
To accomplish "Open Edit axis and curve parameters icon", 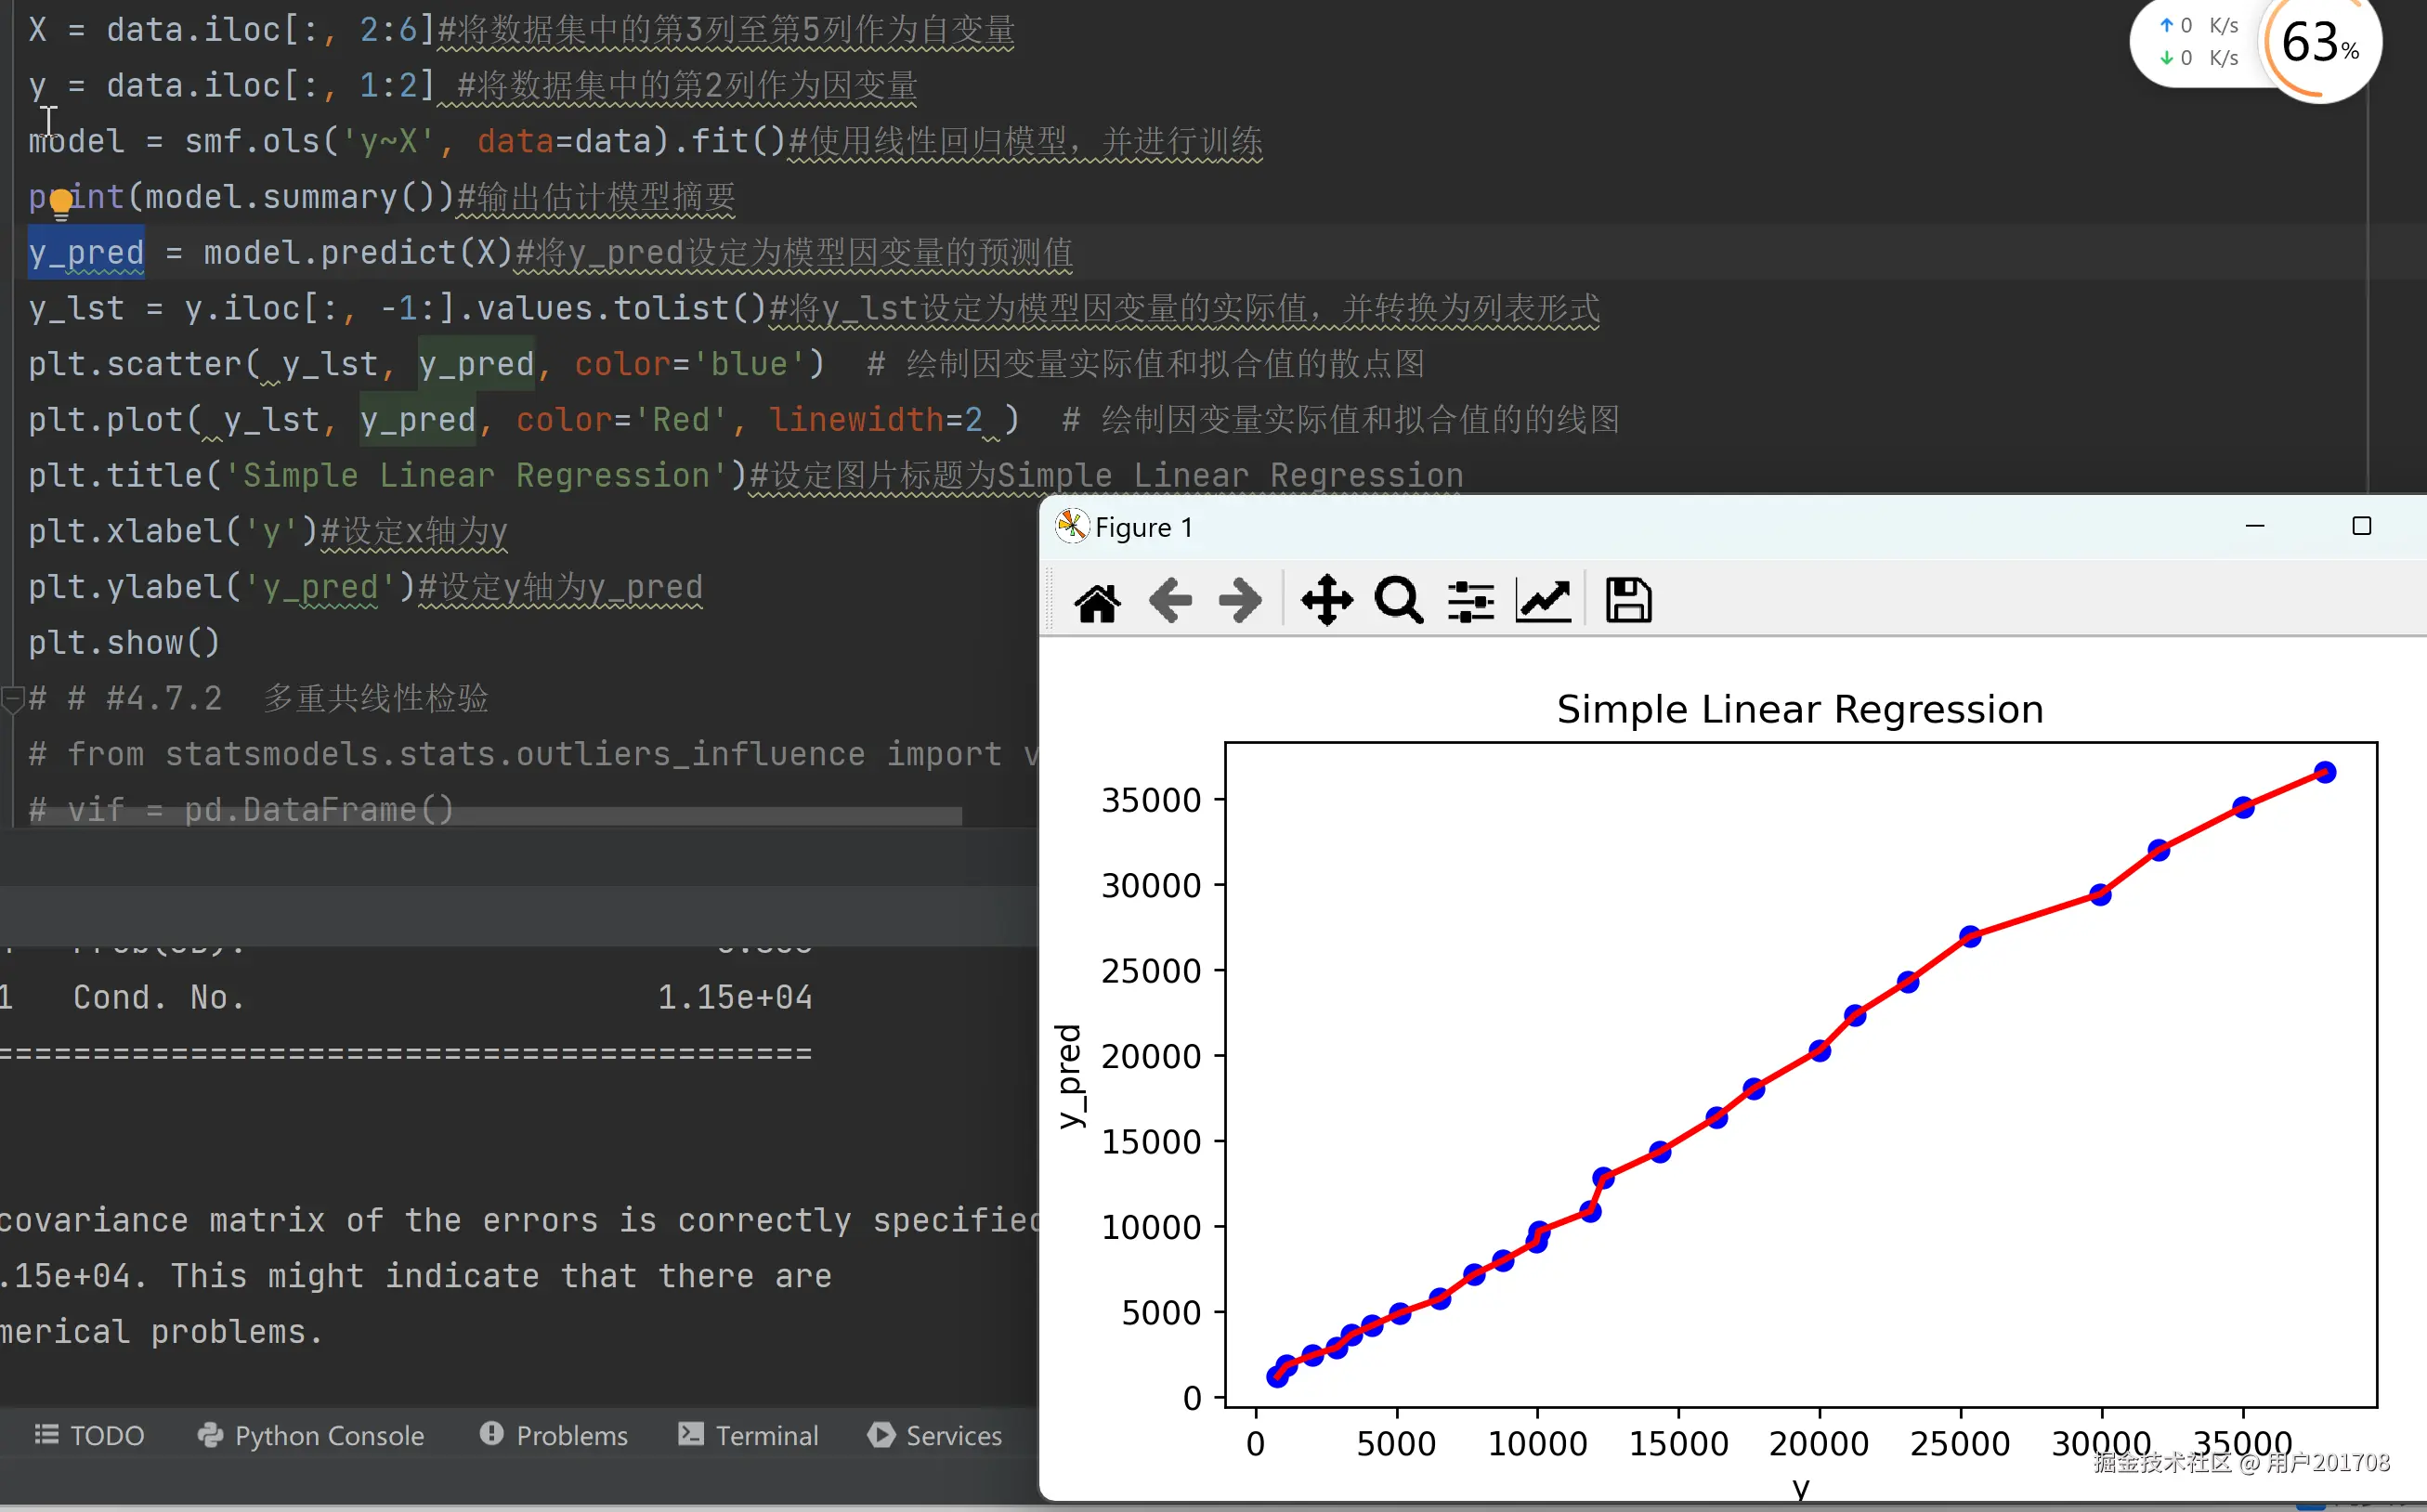I will click(1543, 602).
